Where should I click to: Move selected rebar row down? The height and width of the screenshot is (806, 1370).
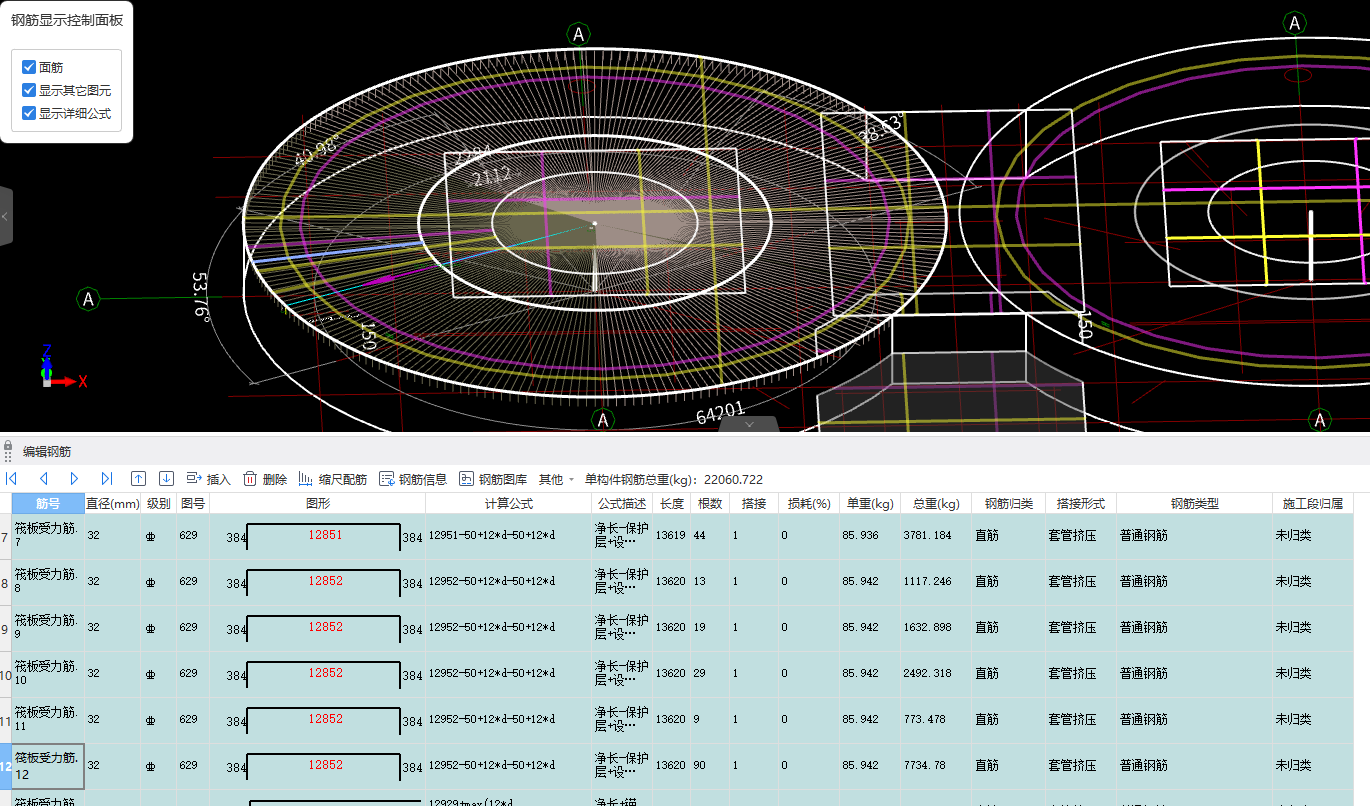click(x=167, y=479)
